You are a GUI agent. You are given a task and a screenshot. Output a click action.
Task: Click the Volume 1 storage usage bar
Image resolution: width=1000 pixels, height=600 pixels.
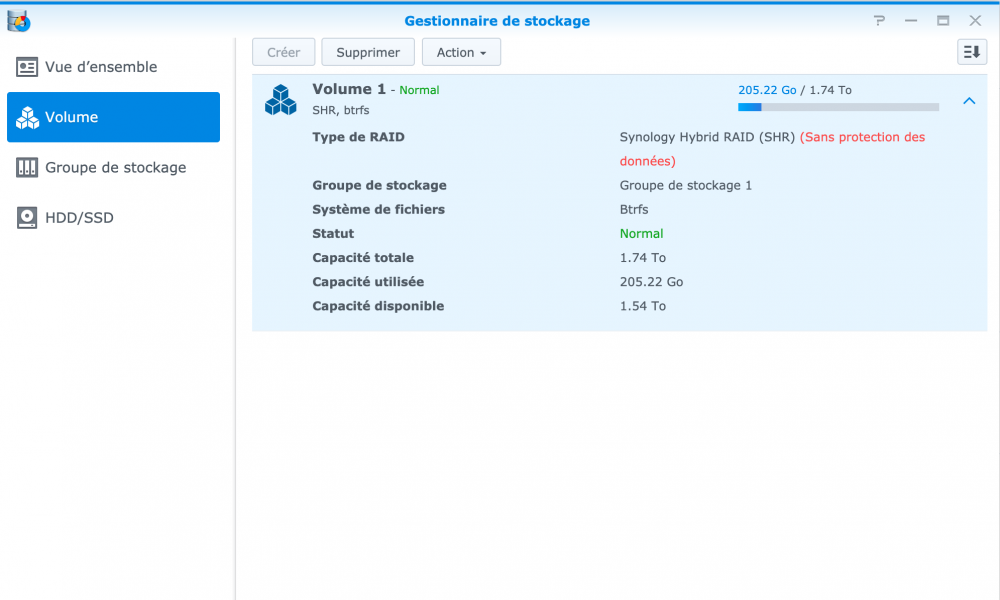pos(838,107)
